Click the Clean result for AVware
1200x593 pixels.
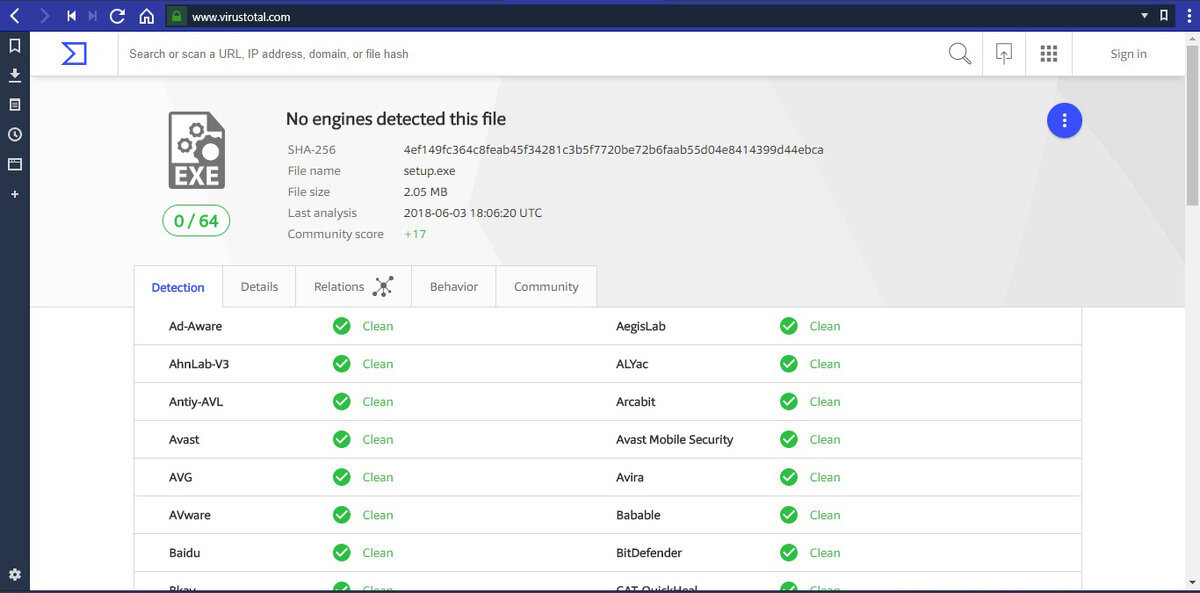tap(378, 515)
